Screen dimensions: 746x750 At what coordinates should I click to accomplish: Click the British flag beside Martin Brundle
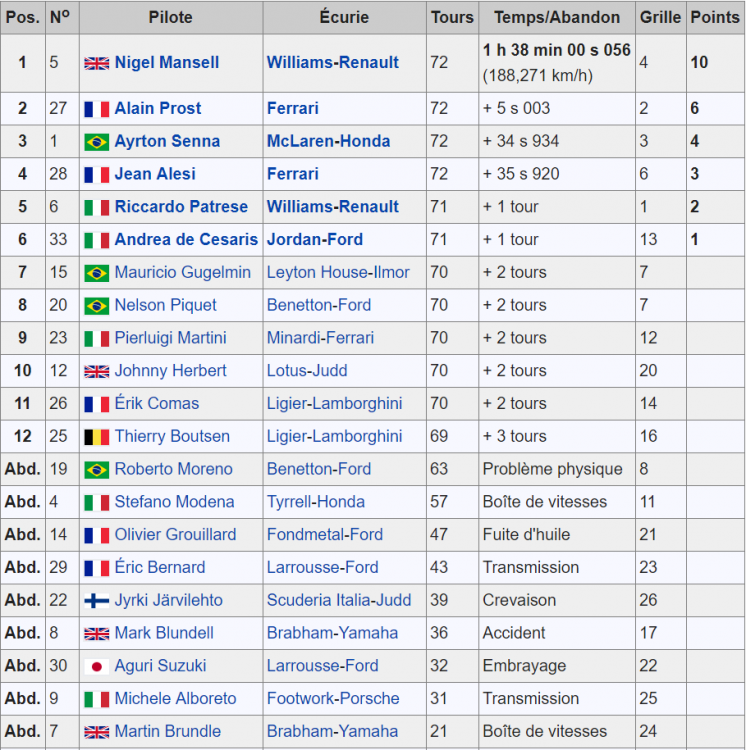(97, 732)
